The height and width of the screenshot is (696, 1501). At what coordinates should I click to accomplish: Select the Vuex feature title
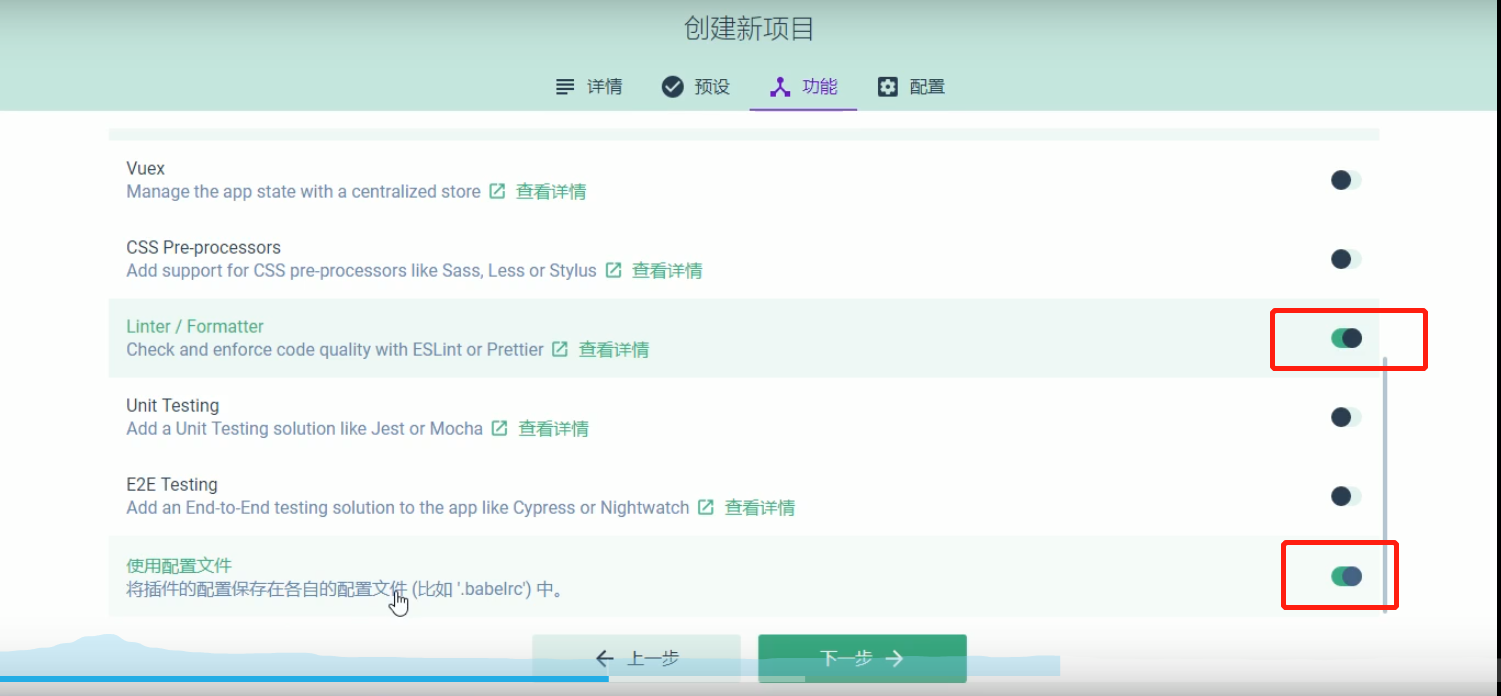146,169
